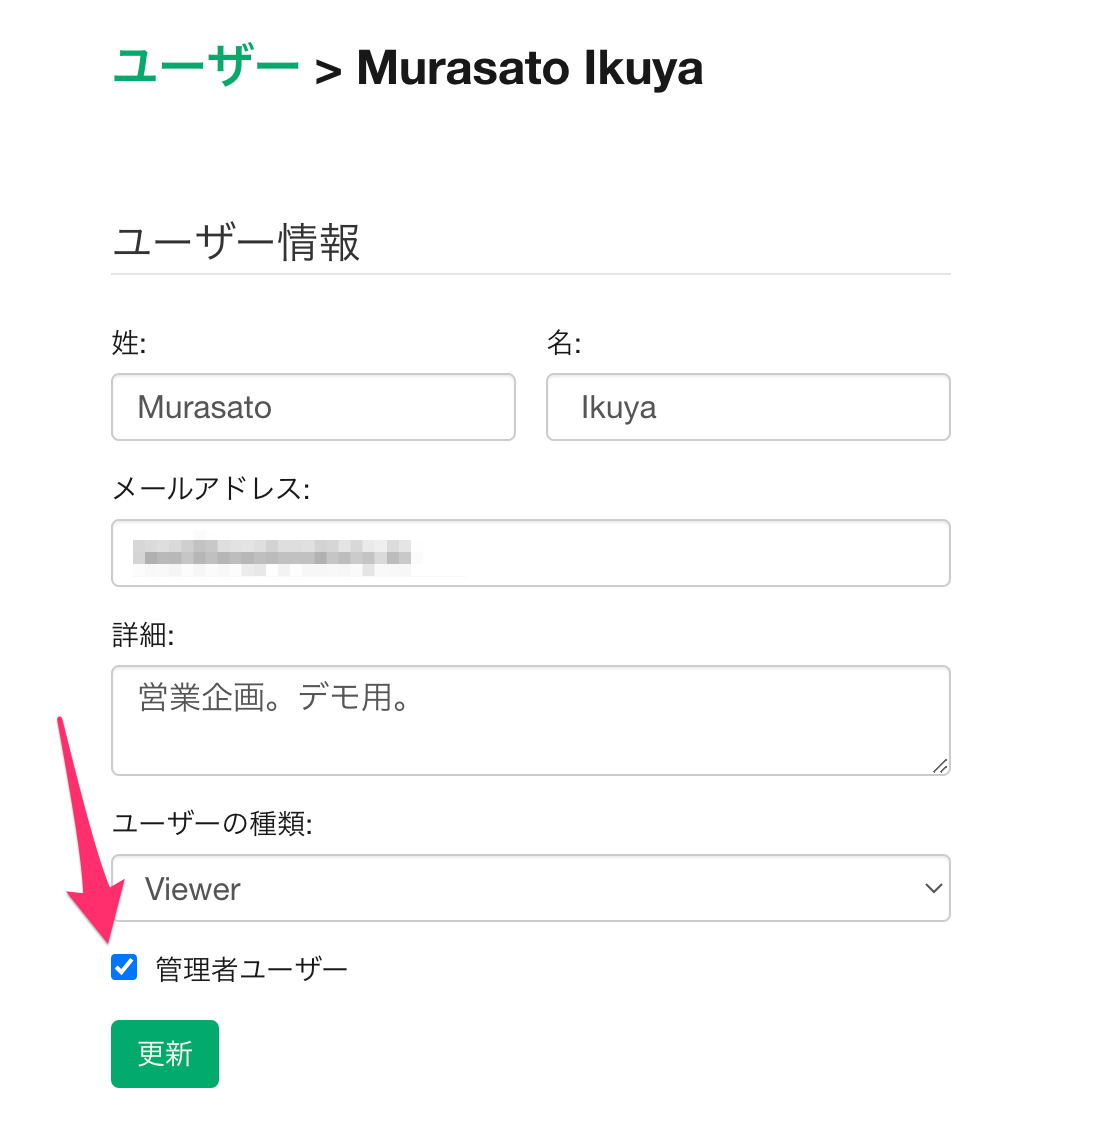
Task: Uncheck the 管理者ユーザー checkbox
Action: [x=124, y=967]
